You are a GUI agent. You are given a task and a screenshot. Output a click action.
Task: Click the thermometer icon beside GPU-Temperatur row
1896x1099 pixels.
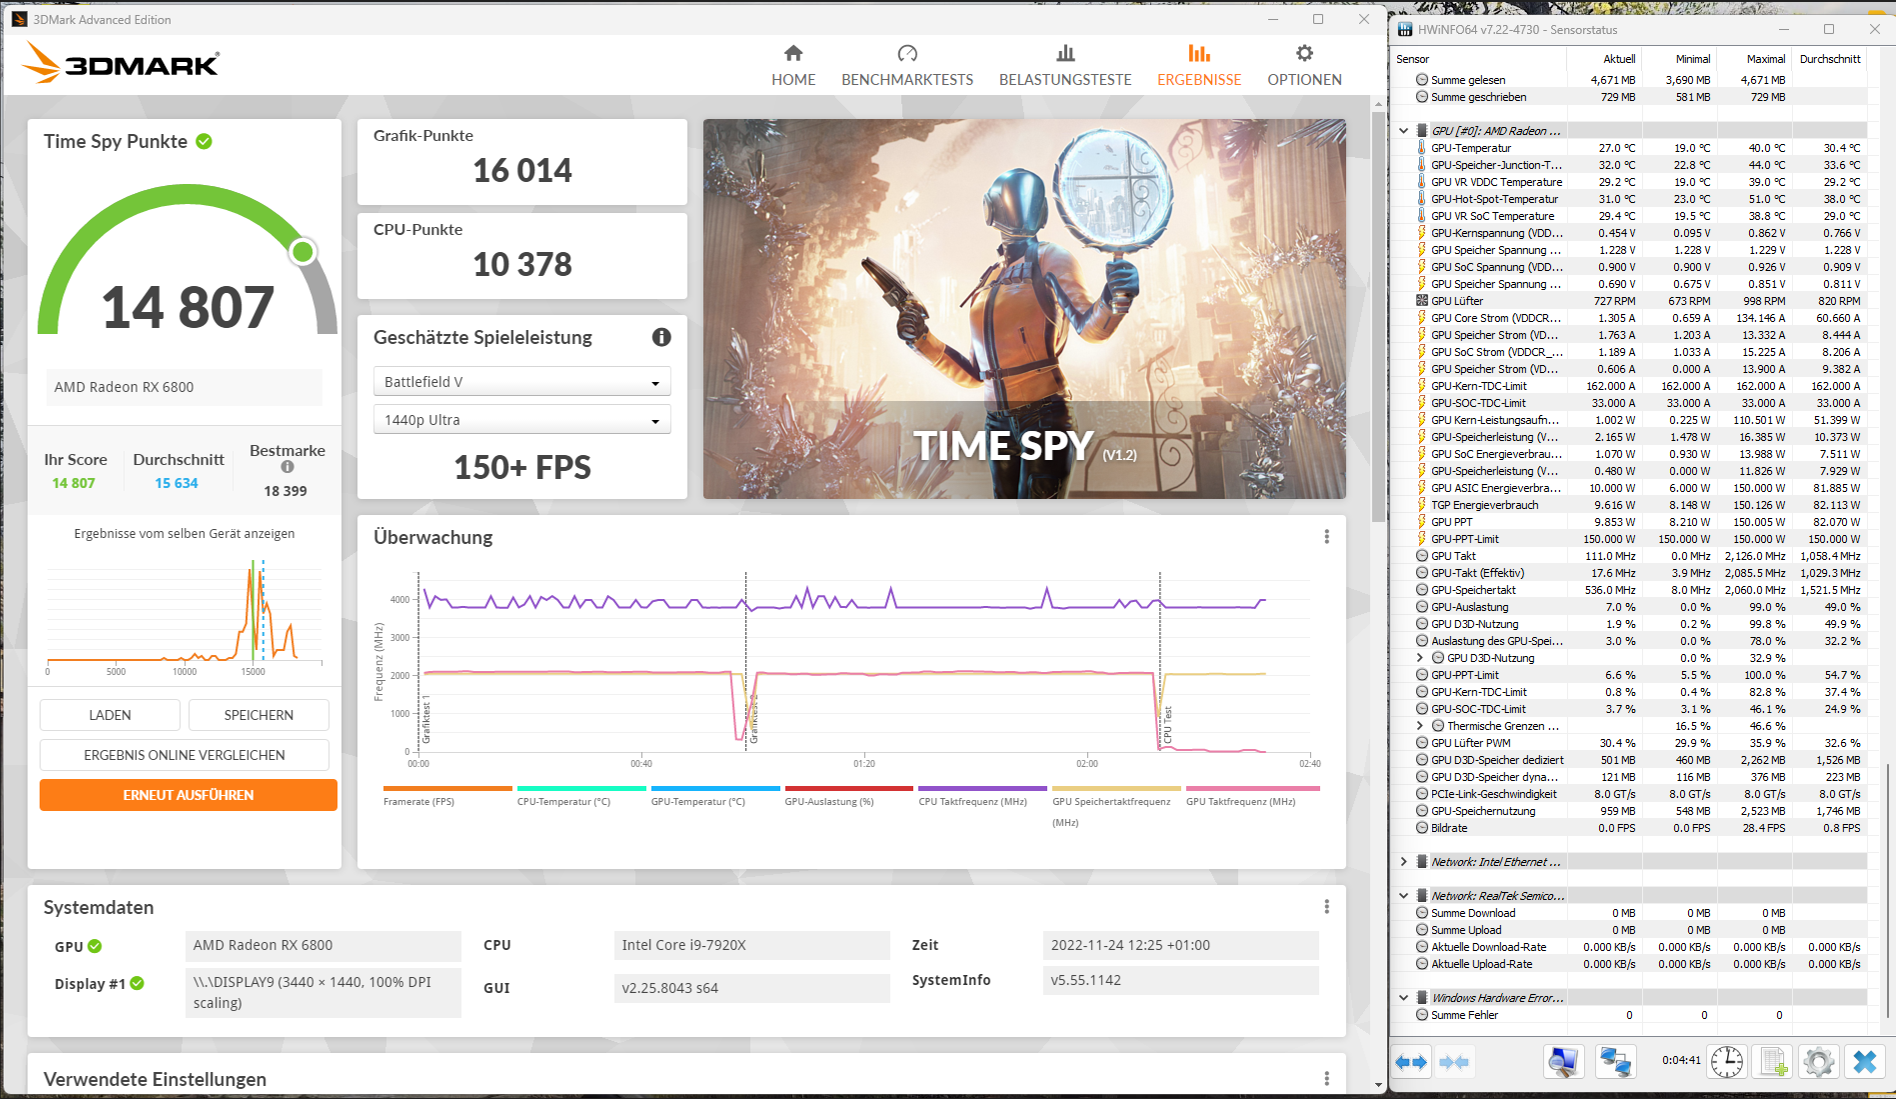[1421, 148]
